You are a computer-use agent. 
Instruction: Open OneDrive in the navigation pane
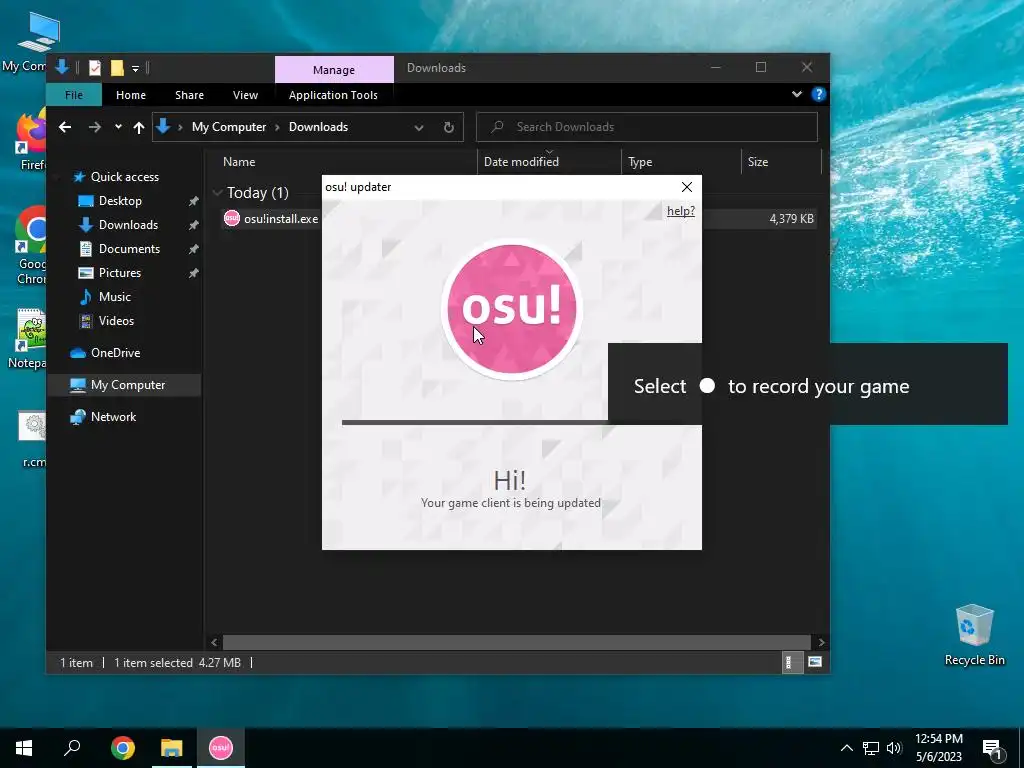click(115, 353)
